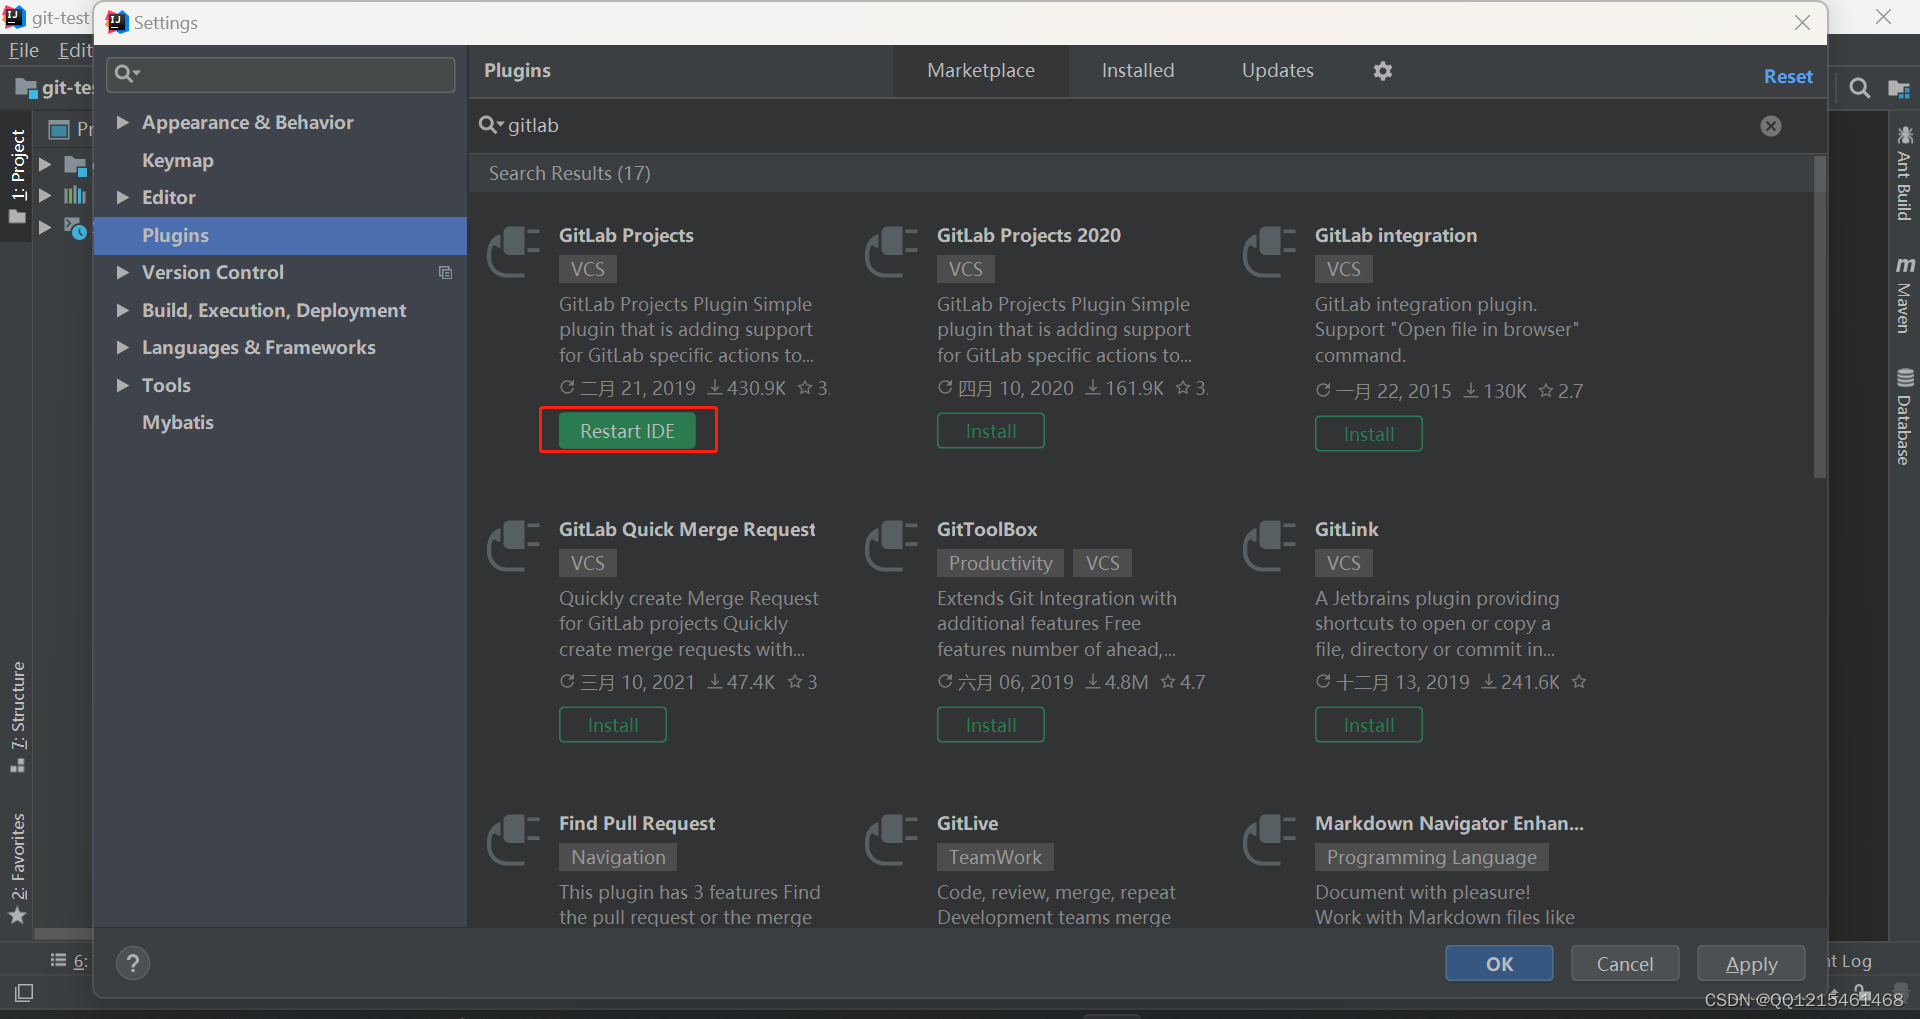Click the Markdown Navigator plugin icon
The image size is (1920, 1019).
[x=1269, y=840]
